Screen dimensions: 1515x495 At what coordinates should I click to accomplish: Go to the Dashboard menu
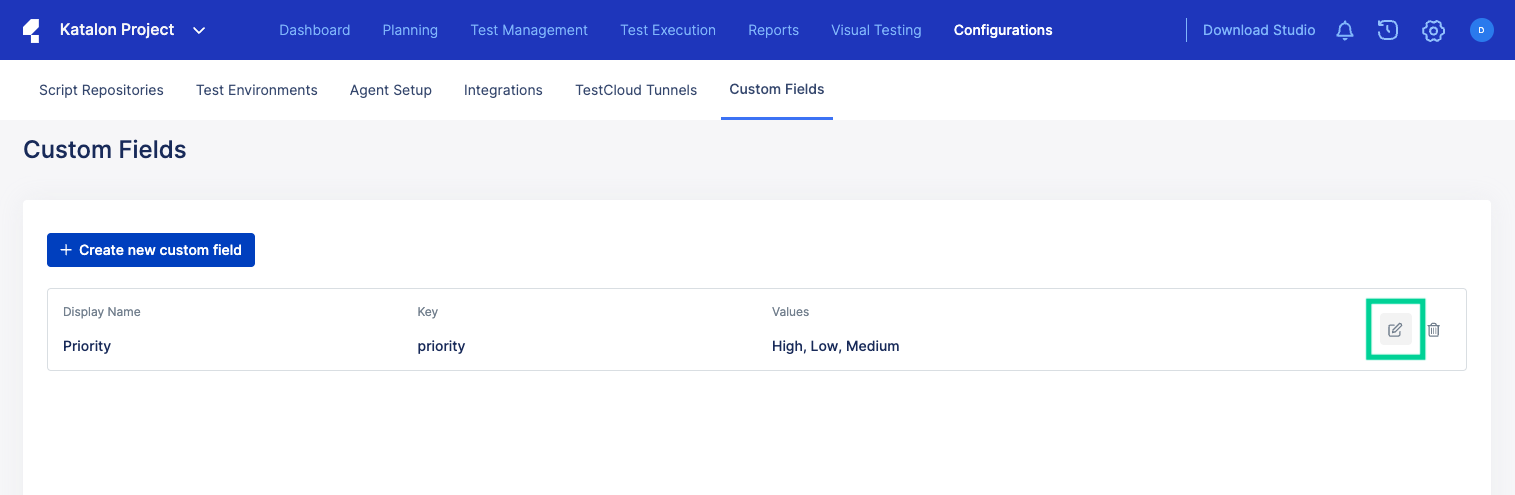pyautogui.click(x=314, y=30)
